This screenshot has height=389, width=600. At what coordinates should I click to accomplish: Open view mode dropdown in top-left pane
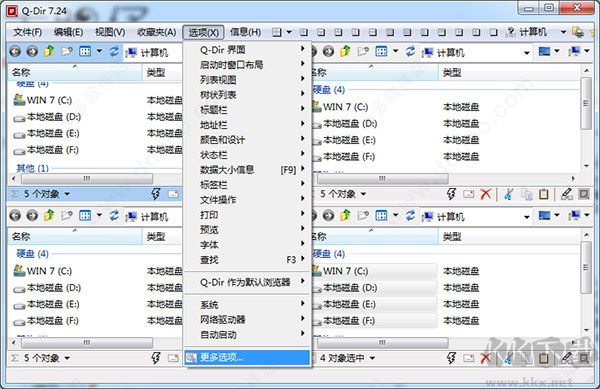pyautogui.click(x=99, y=51)
